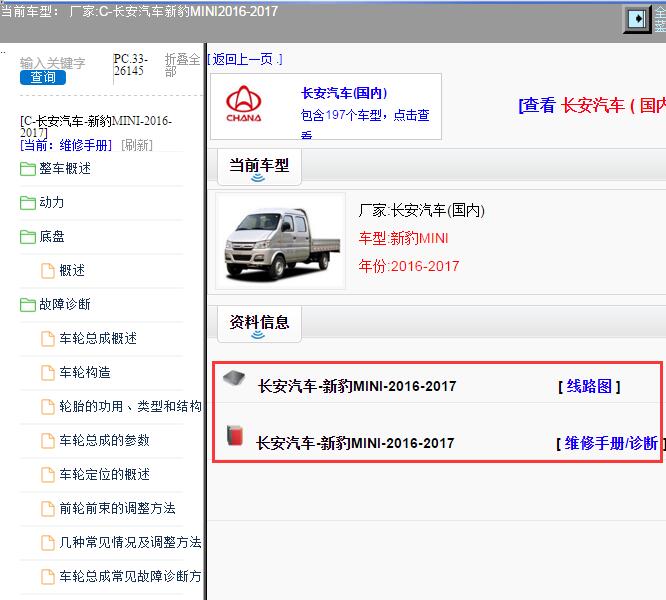Open 车轮总成常见故障诊断方 document
This screenshot has width=666, height=600.
pyautogui.click(x=130, y=576)
